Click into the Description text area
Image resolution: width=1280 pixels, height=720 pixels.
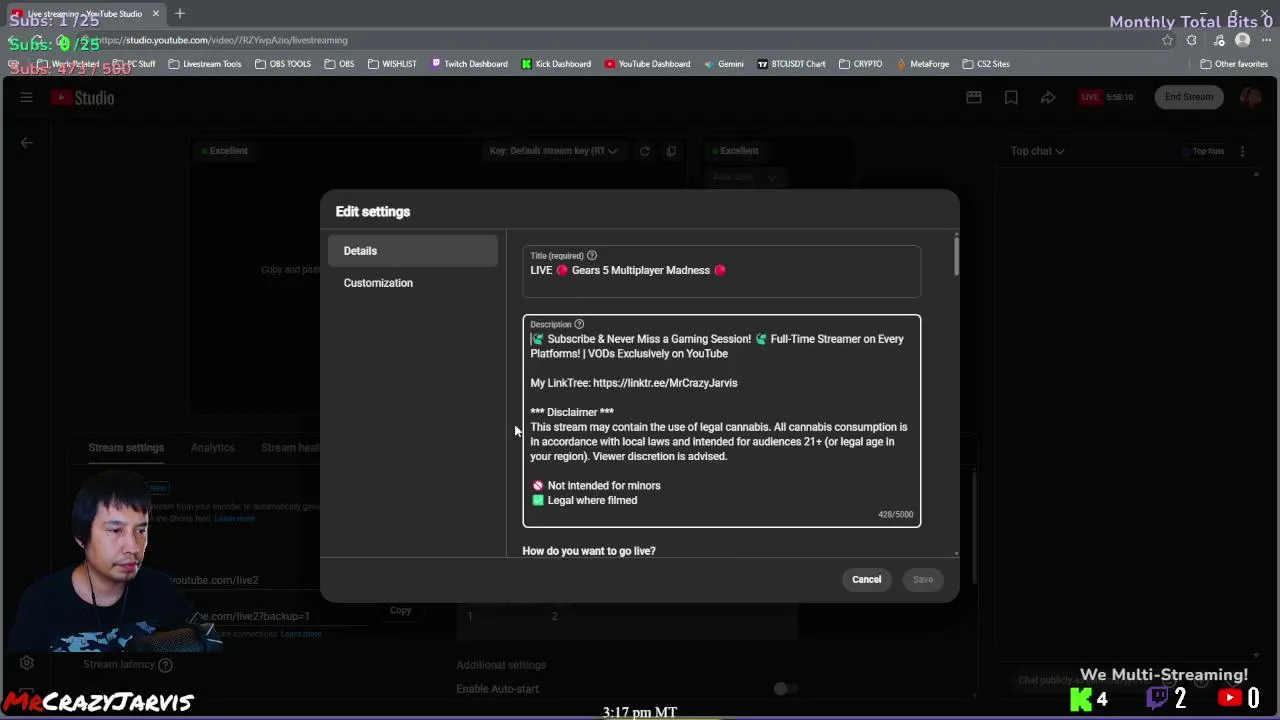click(x=721, y=421)
